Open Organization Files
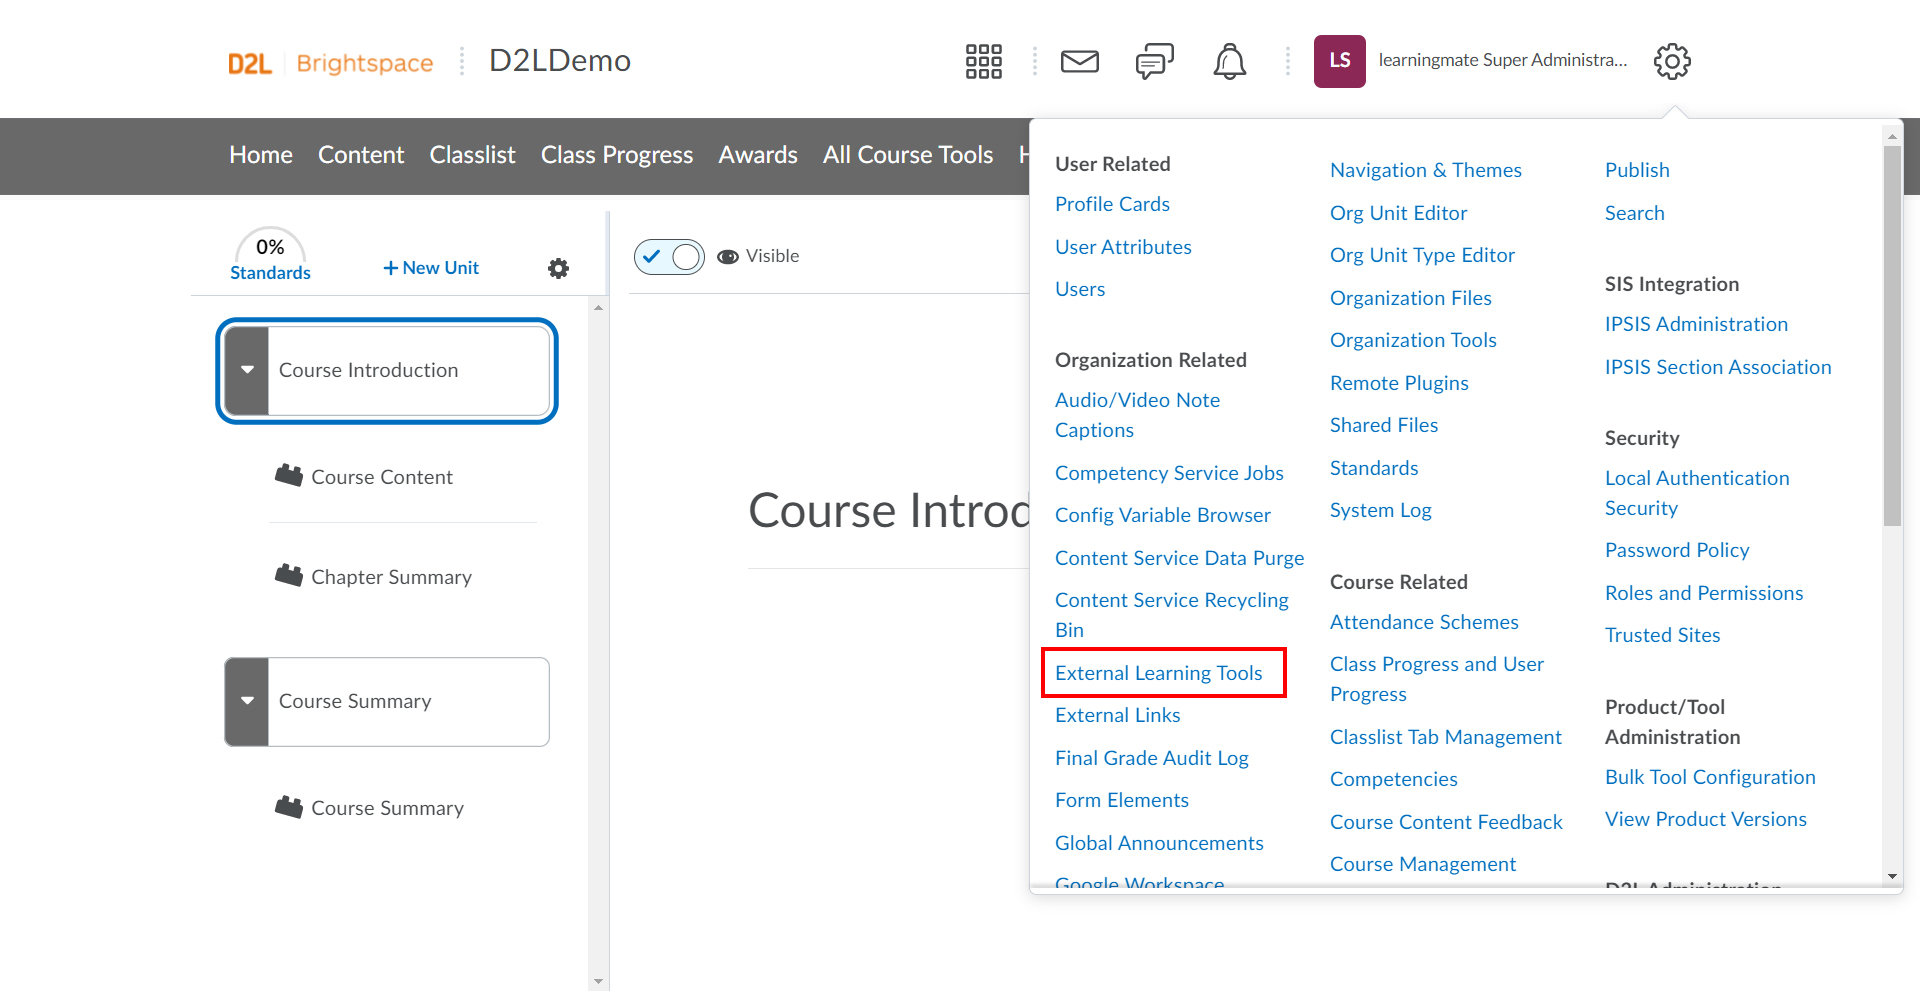Screen dimensions: 1920x991 1410,298
